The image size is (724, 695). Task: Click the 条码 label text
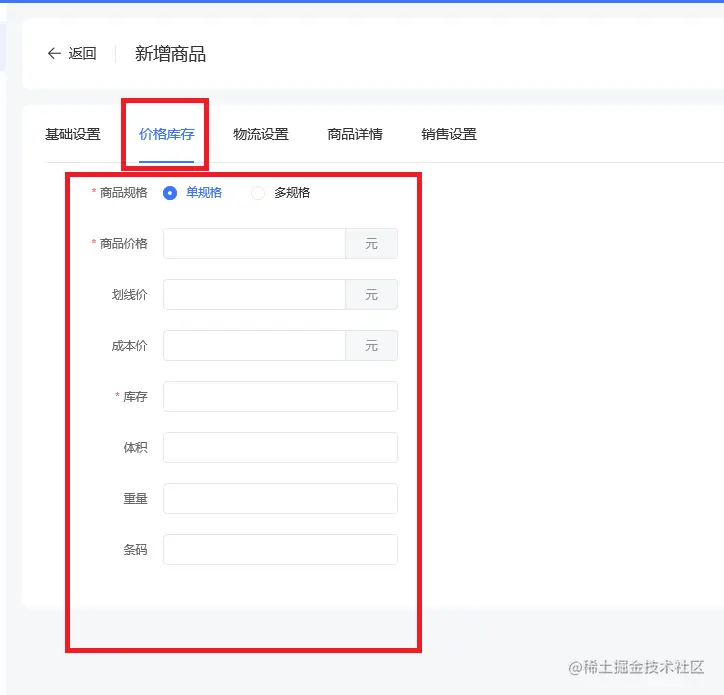coord(135,550)
